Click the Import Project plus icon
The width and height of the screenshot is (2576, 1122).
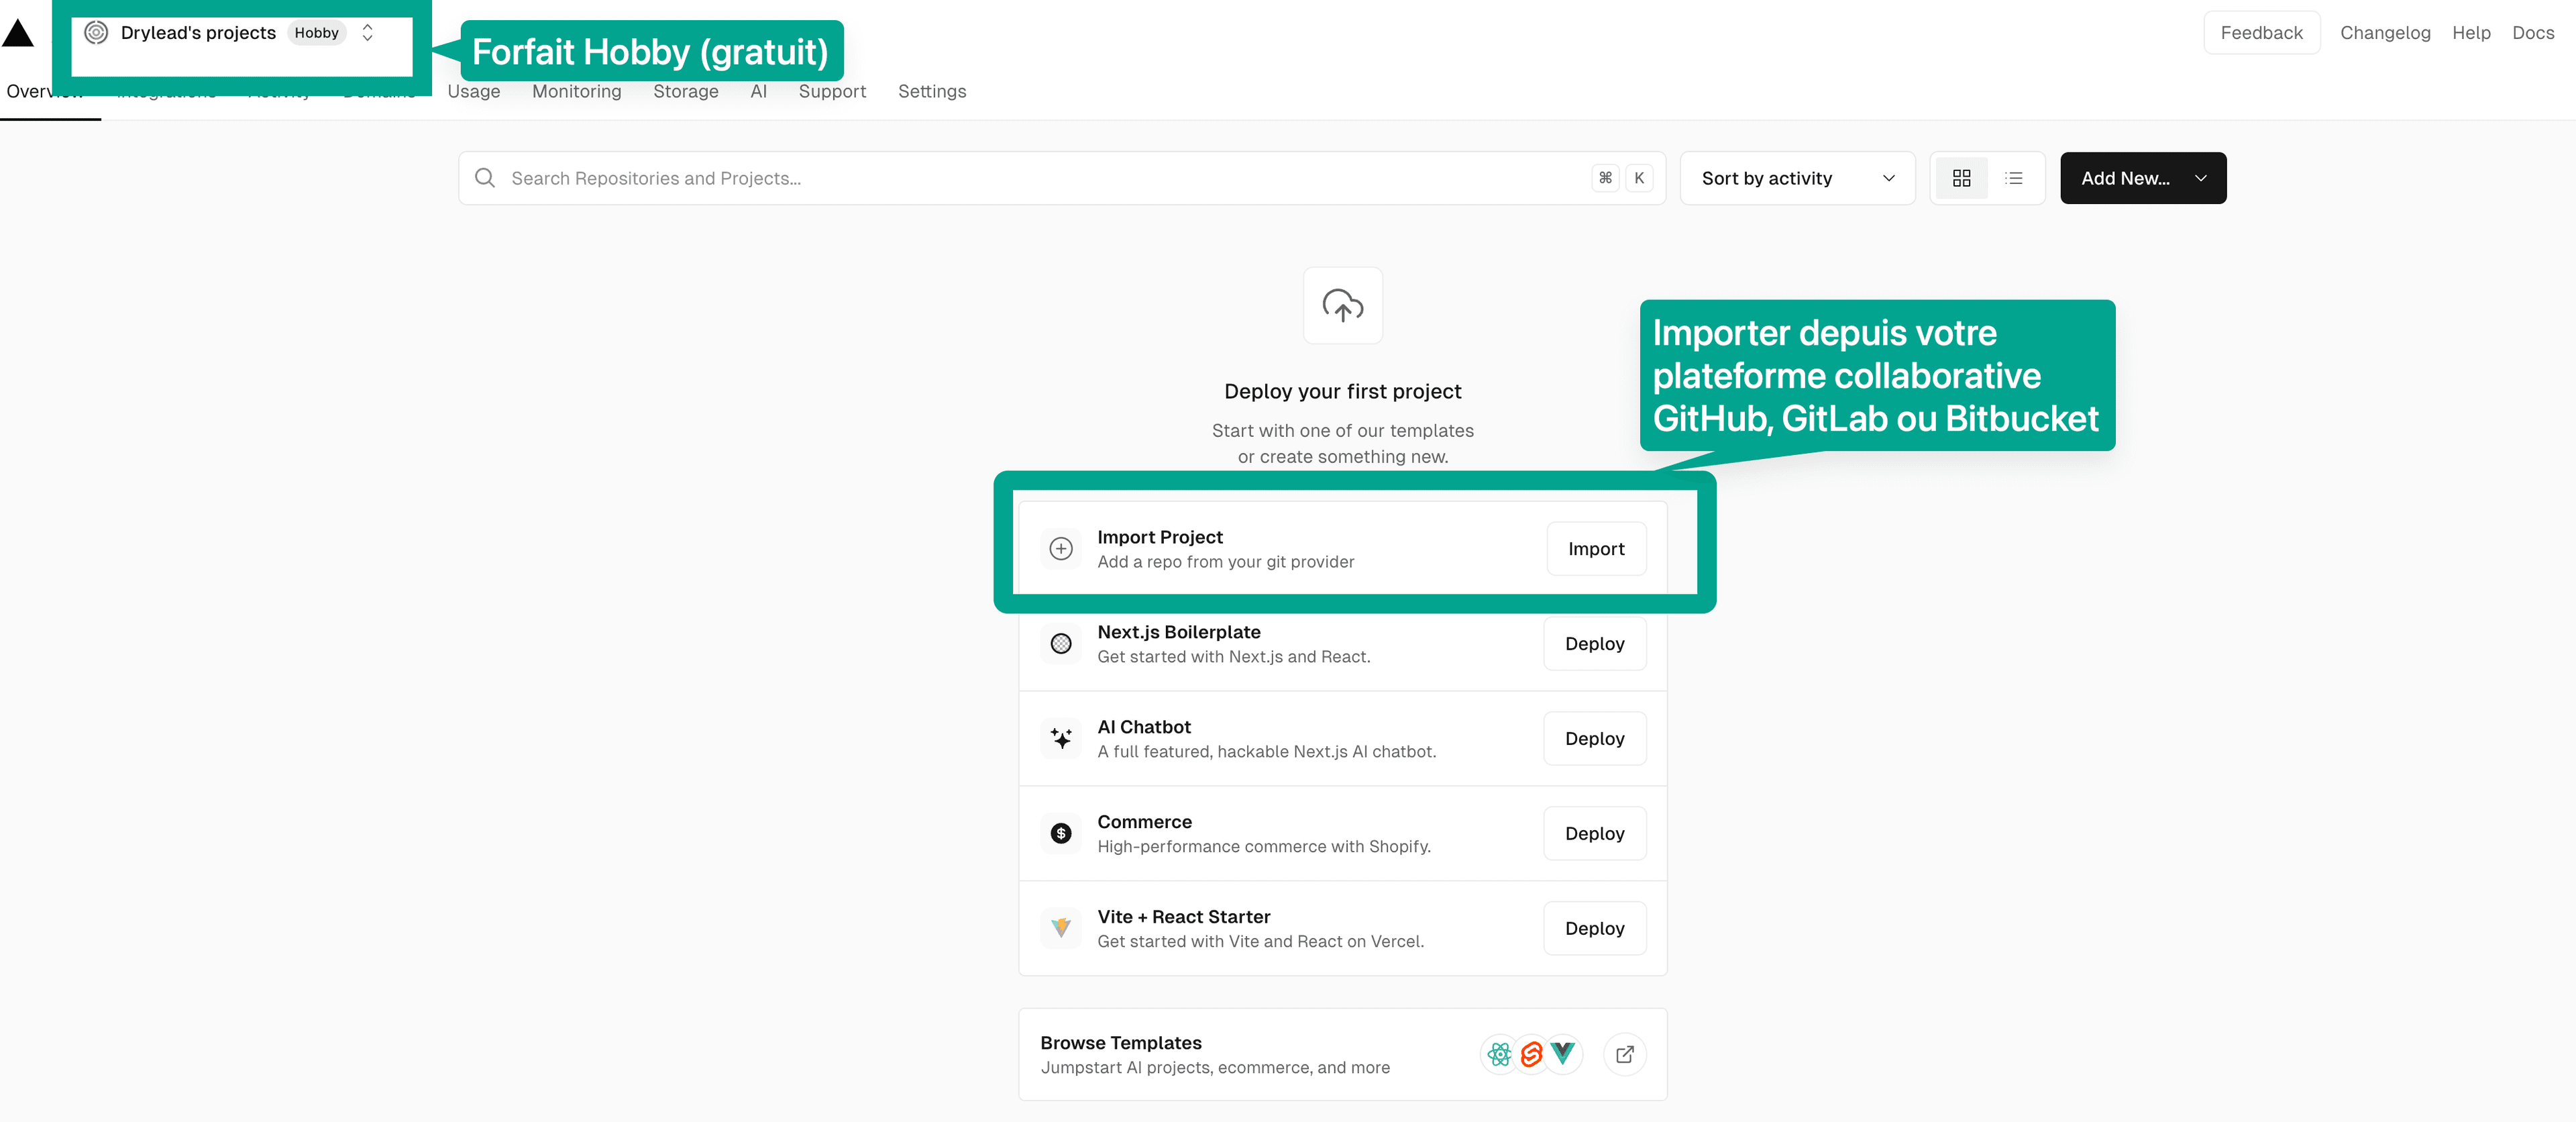1061,549
